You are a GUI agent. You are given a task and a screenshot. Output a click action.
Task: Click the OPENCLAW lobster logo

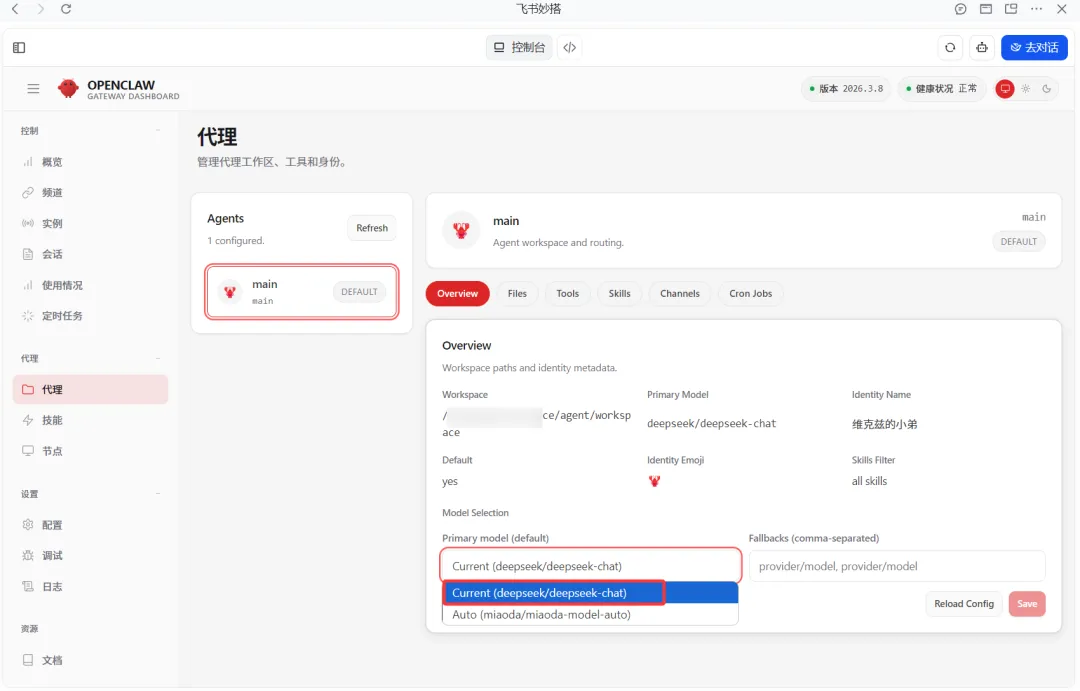[x=68, y=89]
